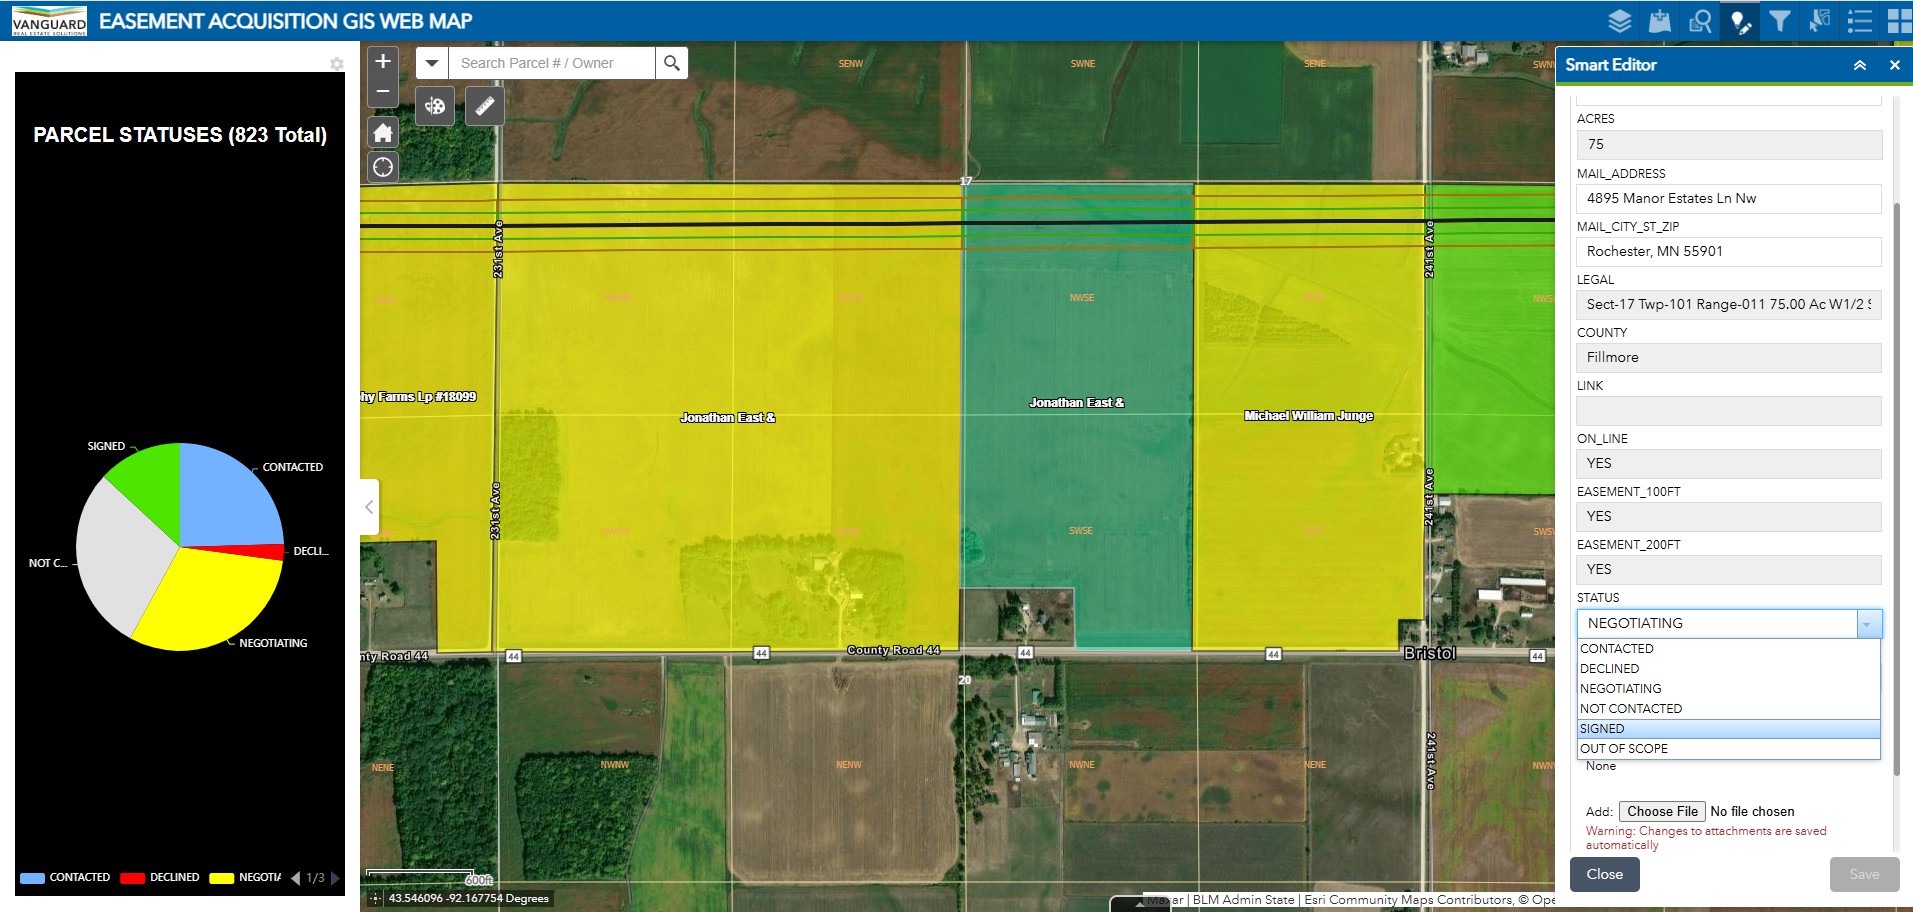Image resolution: width=1913 pixels, height=912 pixels.
Task: Click the Close button
Action: click(x=1604, y=874)
